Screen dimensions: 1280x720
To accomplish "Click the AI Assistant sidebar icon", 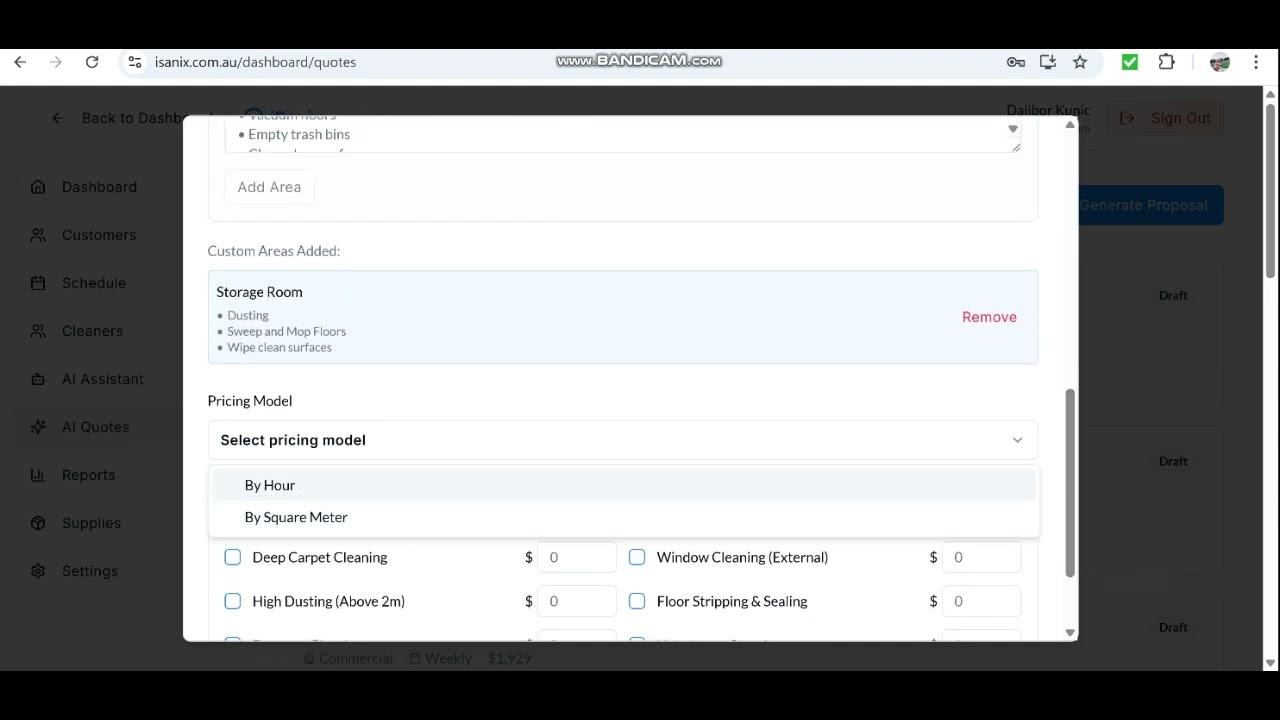I will (x=38, y=379).
